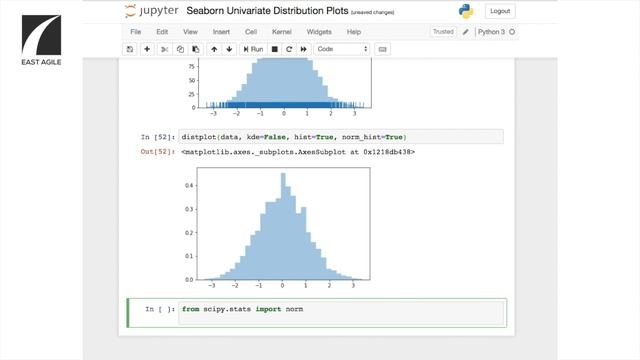
Task: Click the Python logo icon
Action: (x=466, y=11)
